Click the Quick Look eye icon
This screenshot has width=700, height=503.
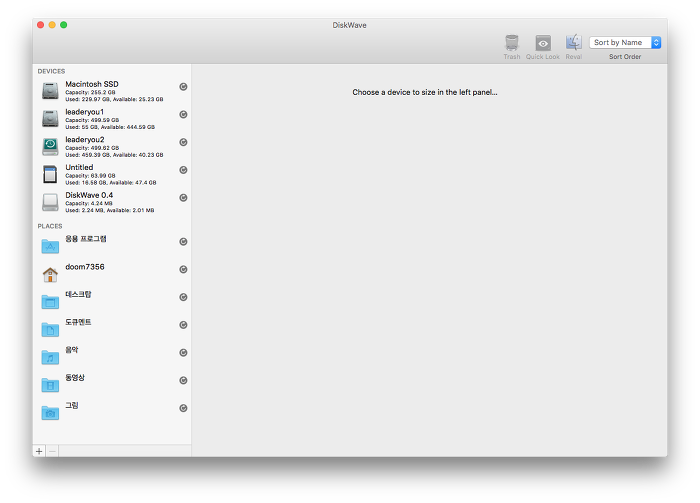coord(543,43)
